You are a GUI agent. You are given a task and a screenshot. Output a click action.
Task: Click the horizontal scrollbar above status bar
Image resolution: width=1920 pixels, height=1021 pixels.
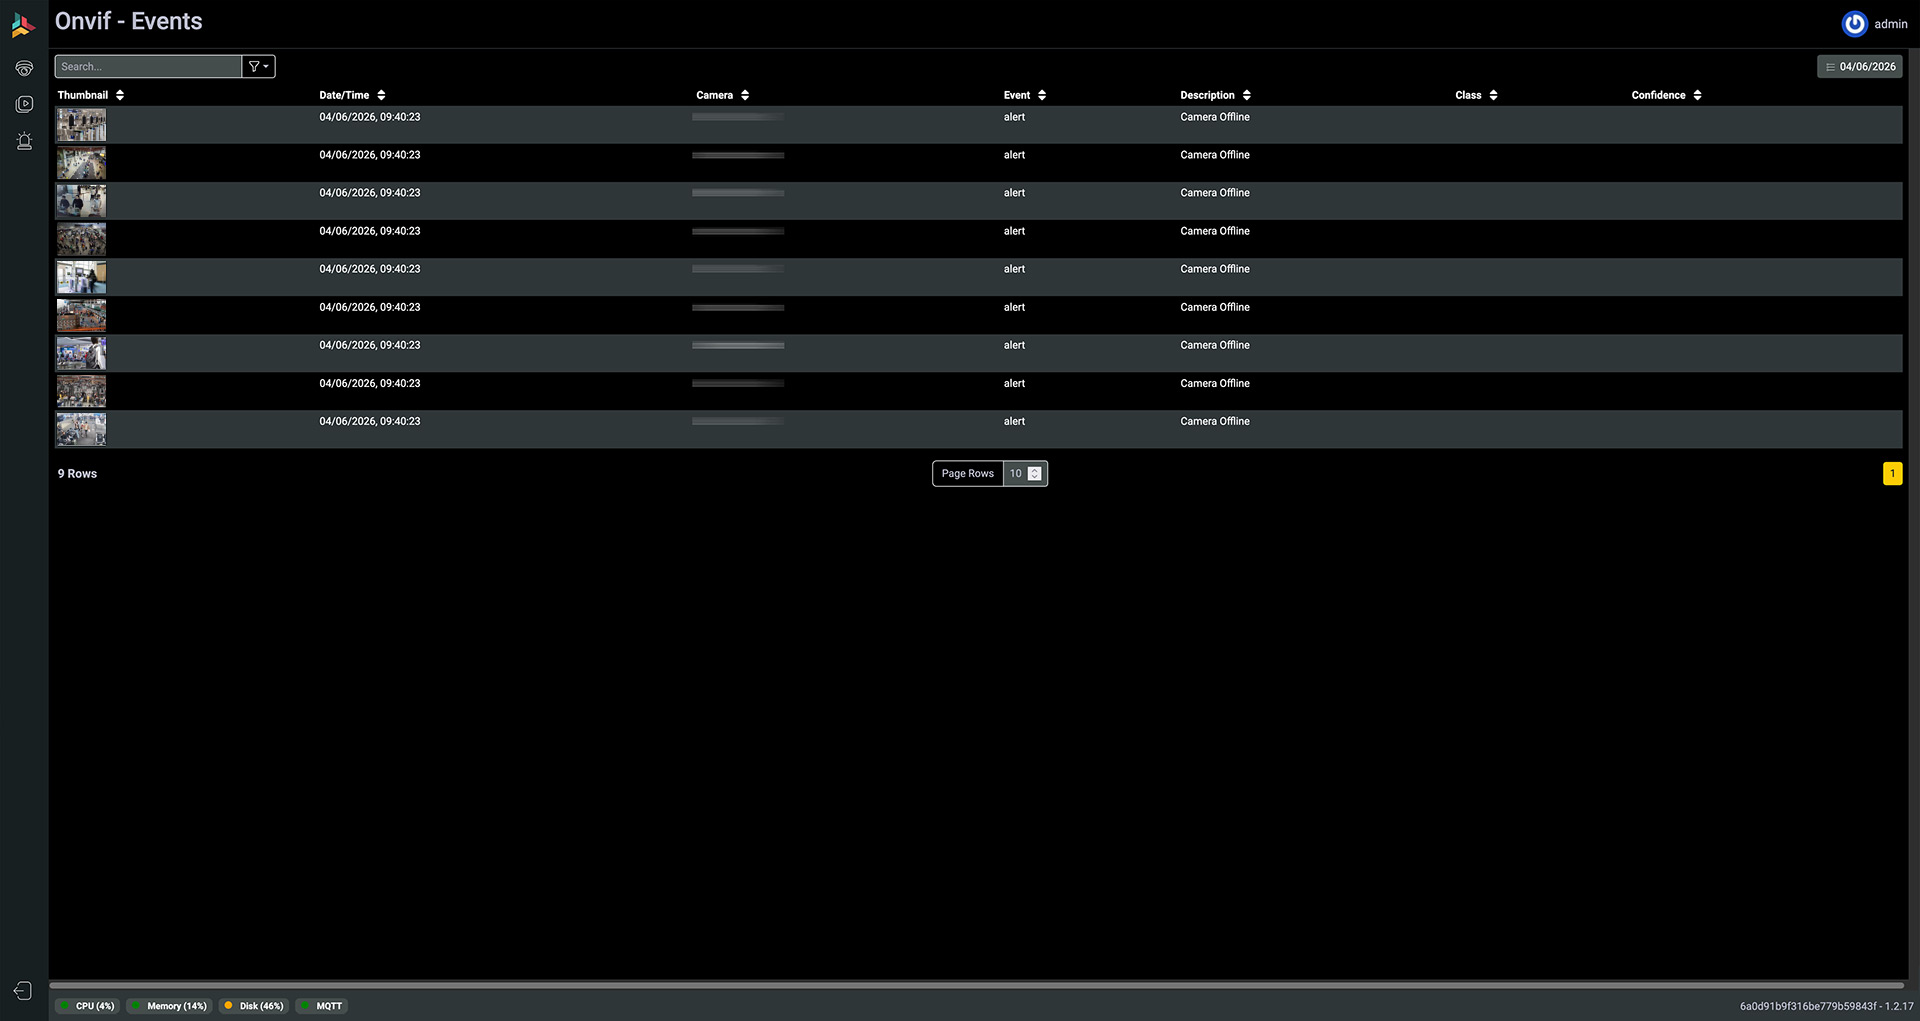point(976,985)
